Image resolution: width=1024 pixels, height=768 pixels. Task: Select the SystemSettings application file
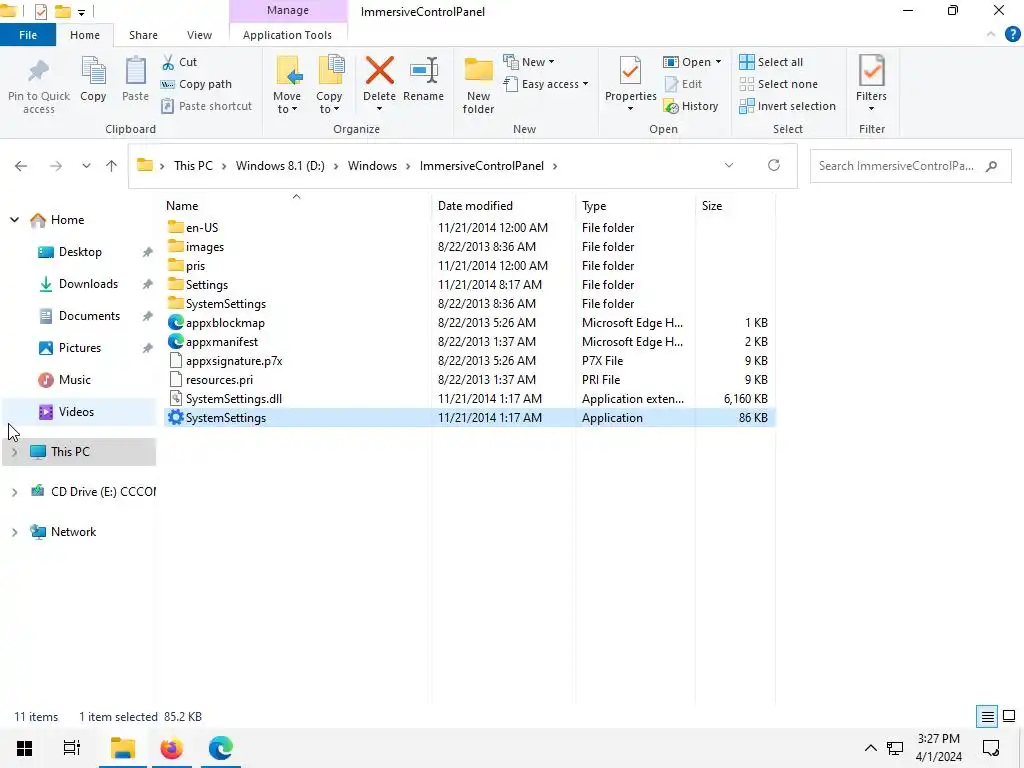469,418
